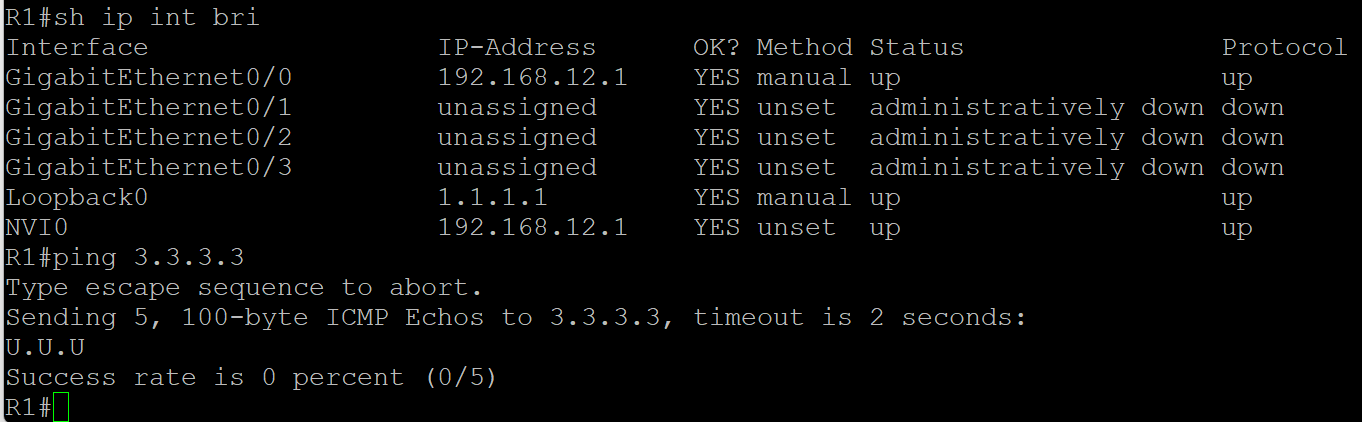
Task: Click the 'Success rate is 0 percent' line
Action: coord(251,378)
